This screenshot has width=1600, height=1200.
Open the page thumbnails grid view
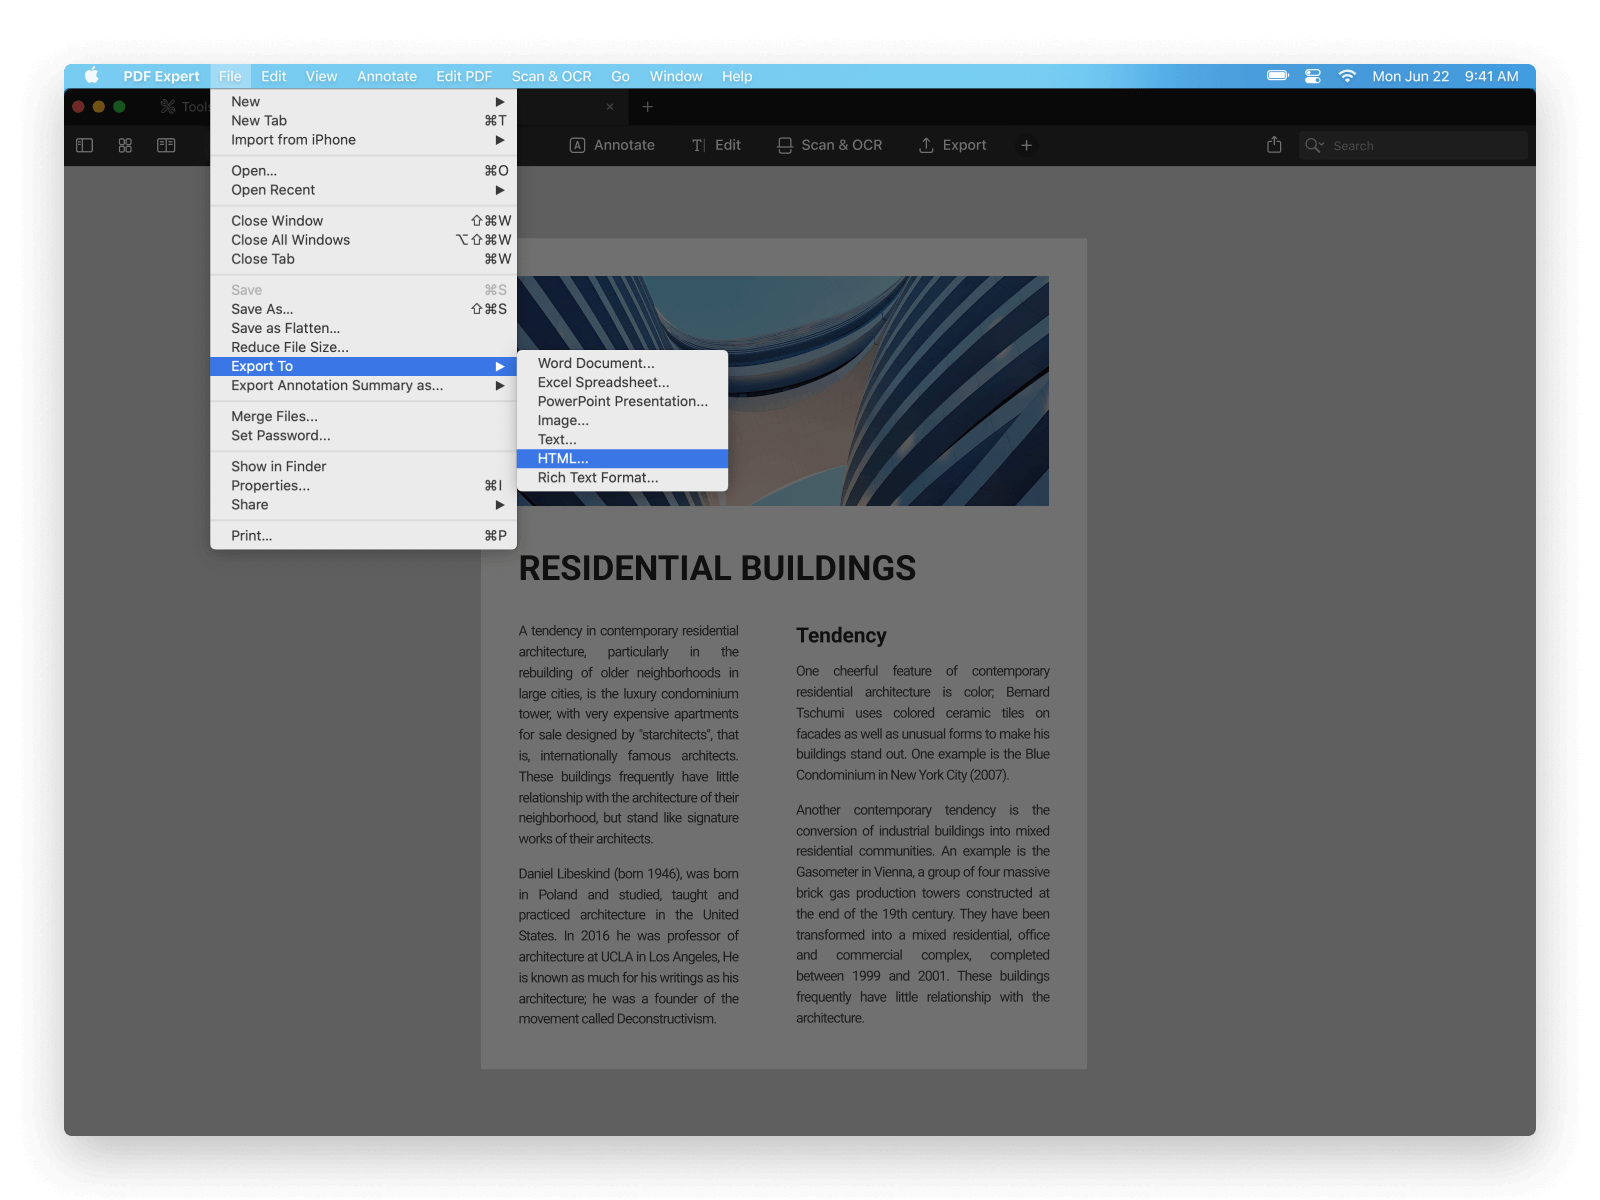pos(125,145)
